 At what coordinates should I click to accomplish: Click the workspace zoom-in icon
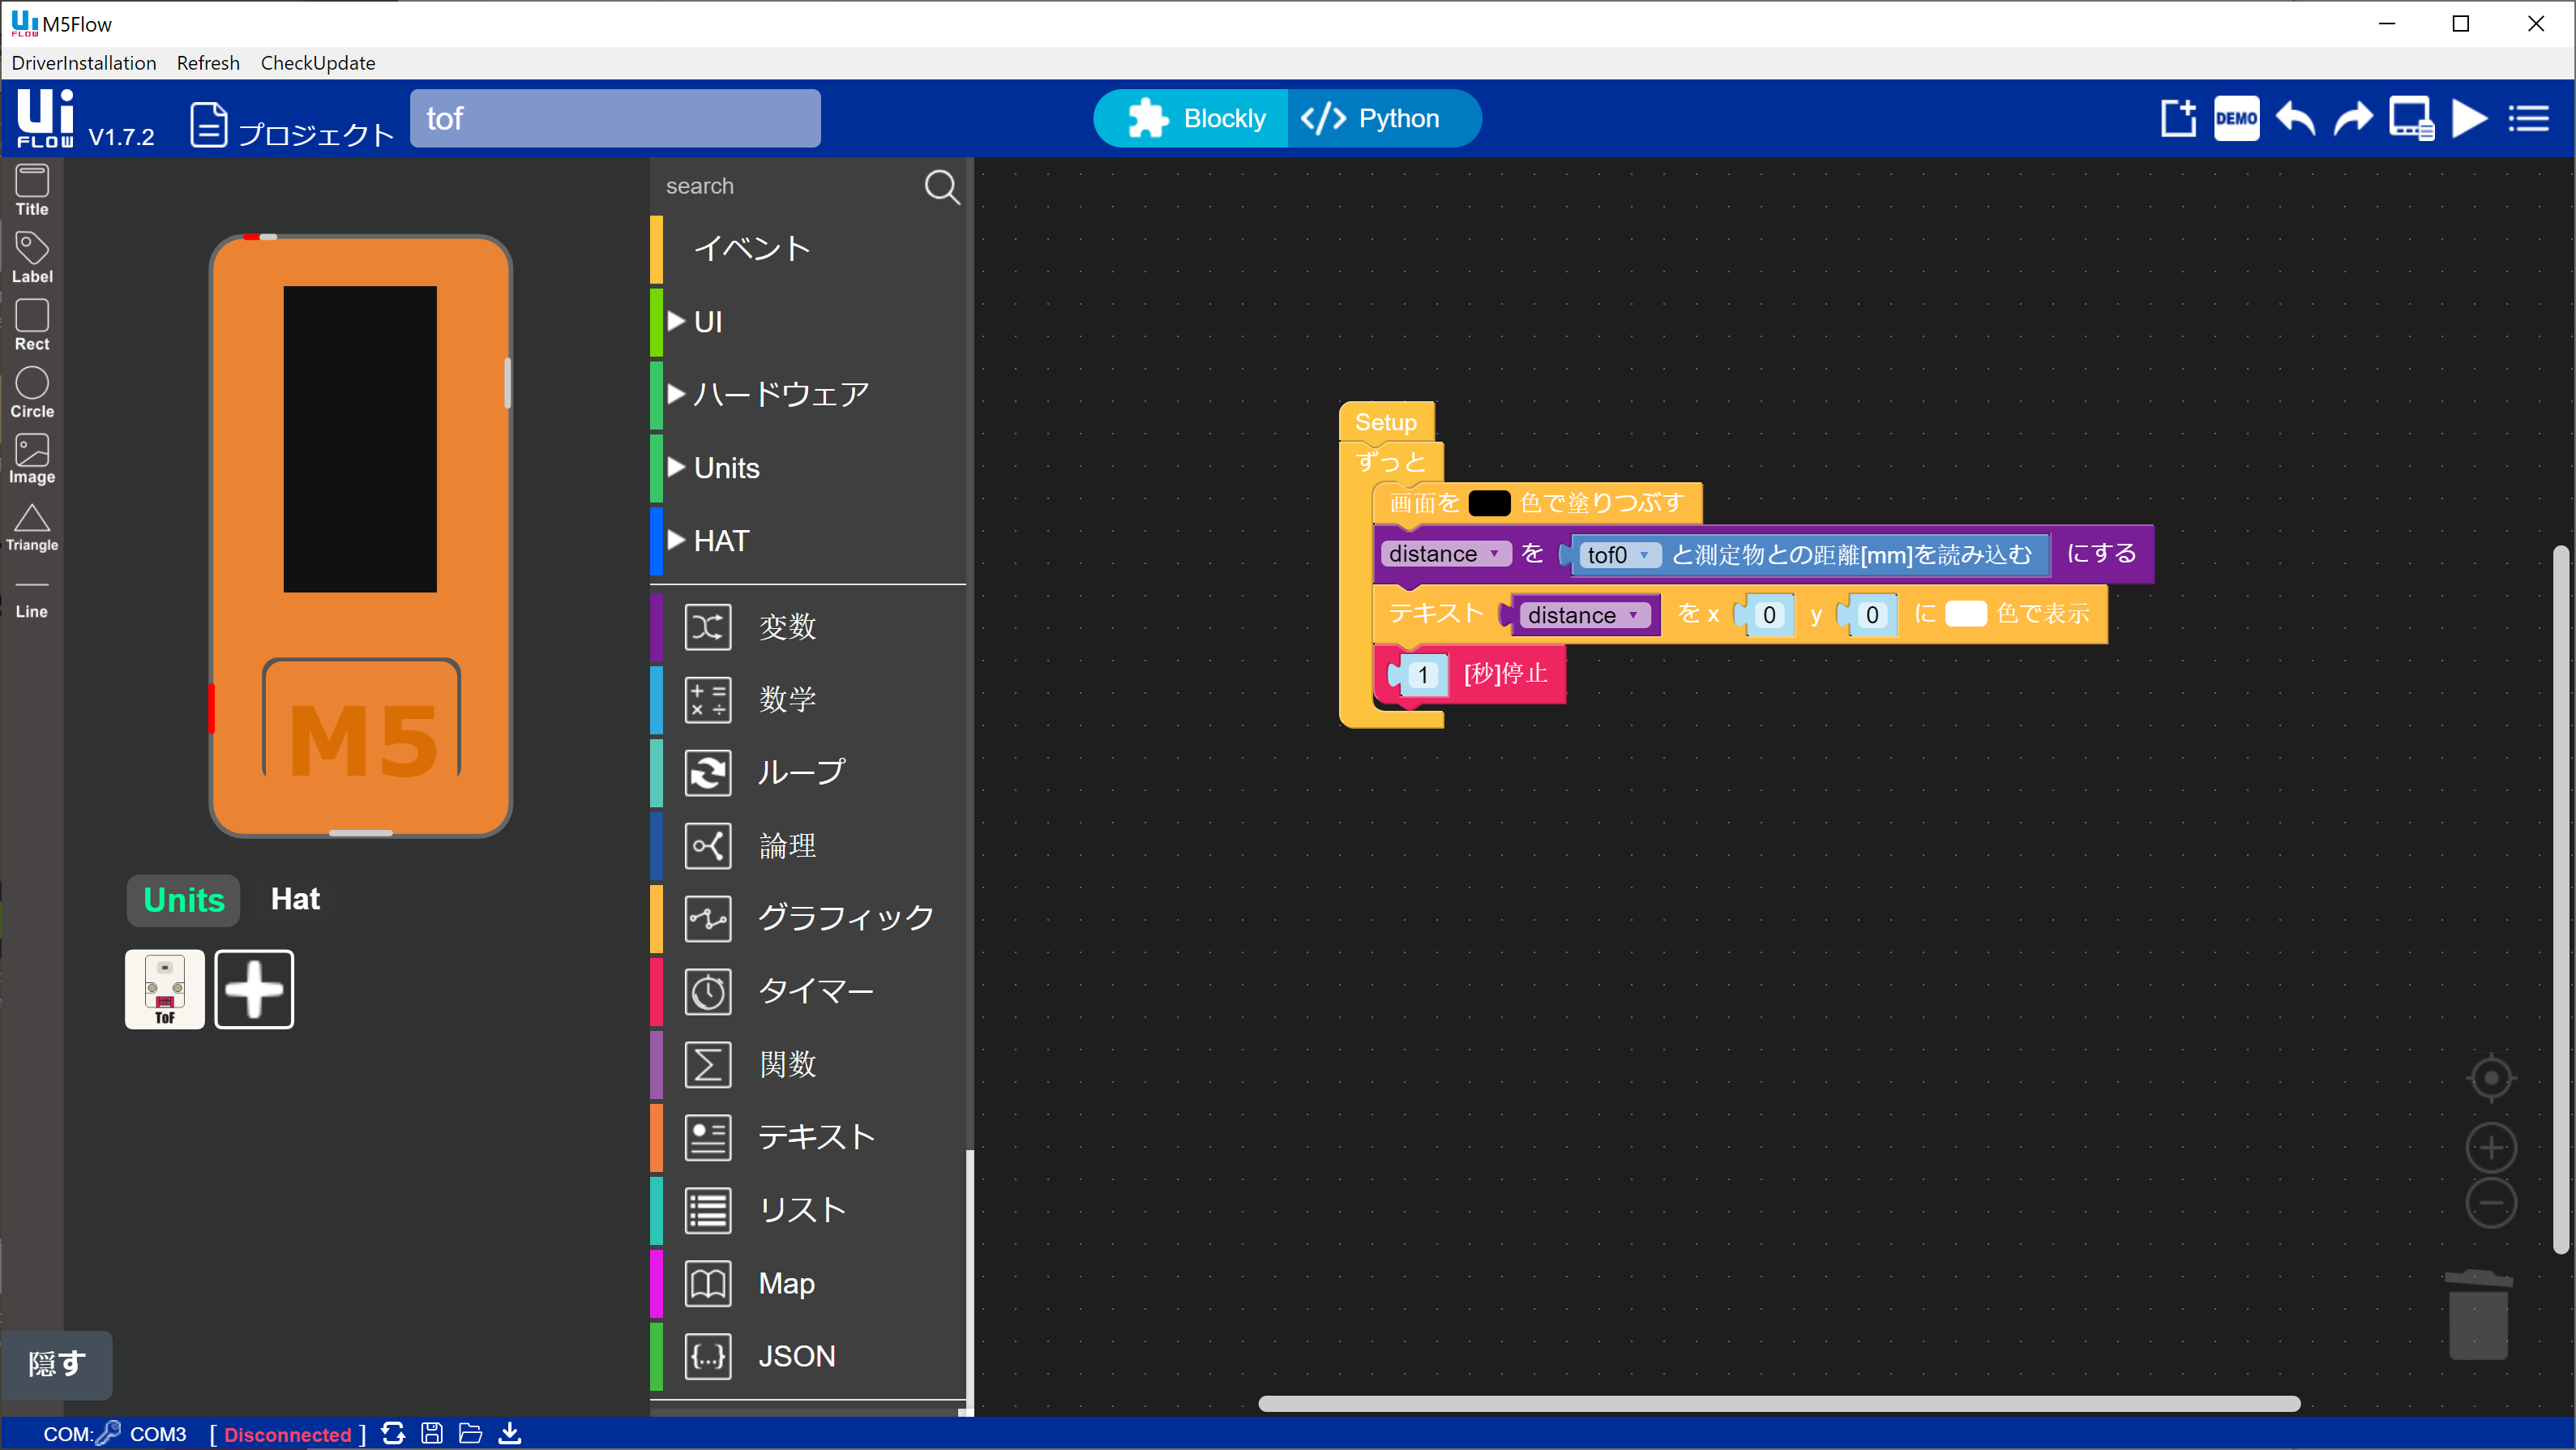(2490, 1147)
